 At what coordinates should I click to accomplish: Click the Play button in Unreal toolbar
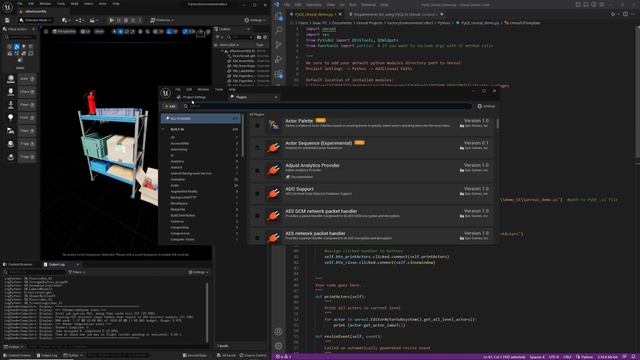(x=111, y=20)
